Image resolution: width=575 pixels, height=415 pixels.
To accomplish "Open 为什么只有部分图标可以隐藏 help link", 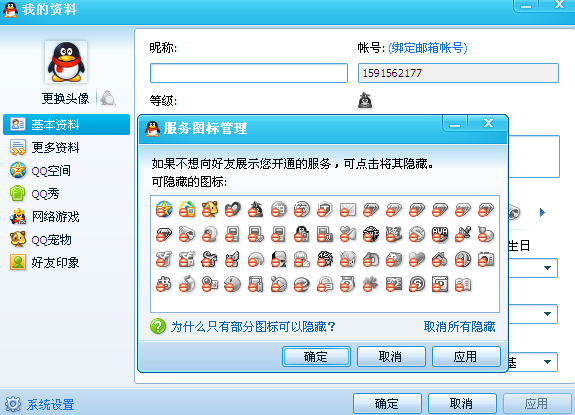I will pyautogui.click(x=253, y=326).
